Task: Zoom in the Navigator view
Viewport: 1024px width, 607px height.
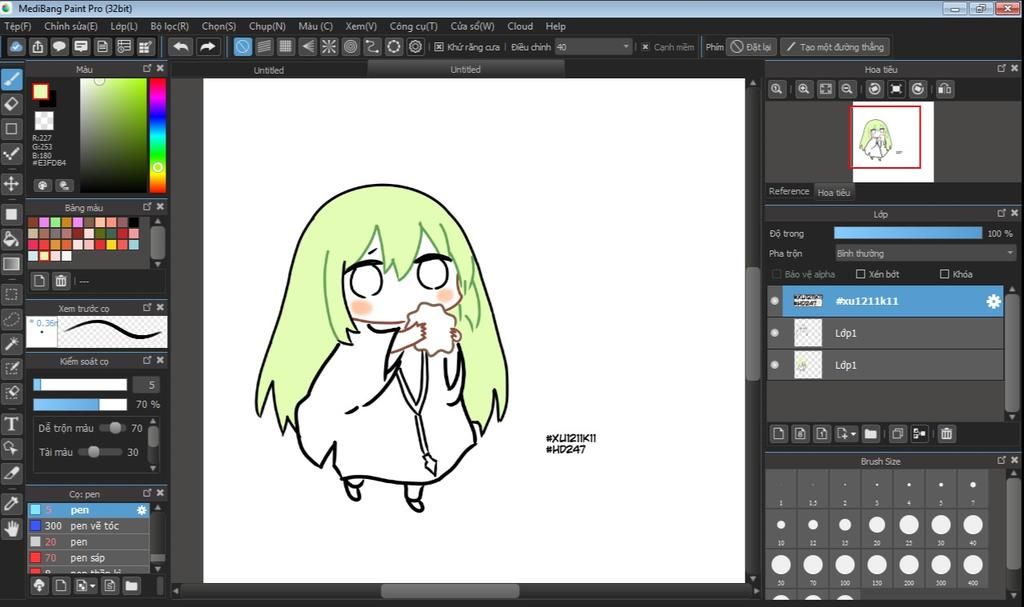Action: coord(804,89)
